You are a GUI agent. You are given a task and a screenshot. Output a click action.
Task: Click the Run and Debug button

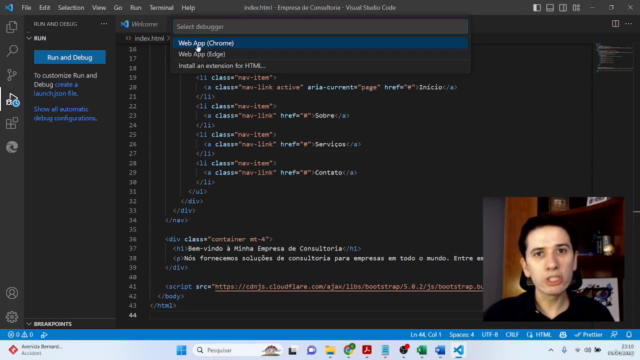point(70,57)
